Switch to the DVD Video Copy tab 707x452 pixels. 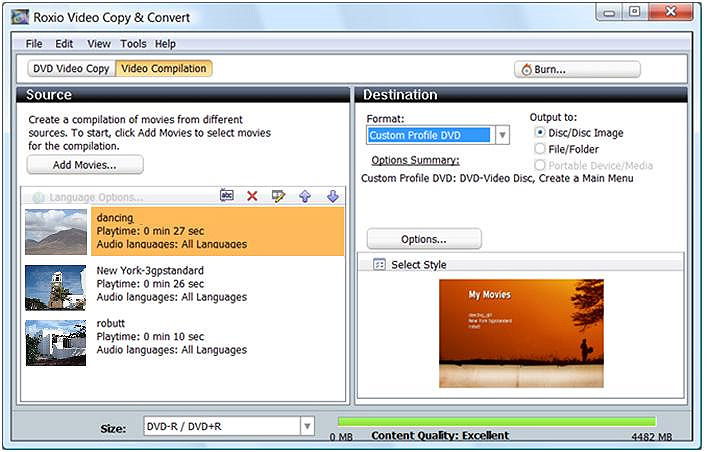click(70, 69)
